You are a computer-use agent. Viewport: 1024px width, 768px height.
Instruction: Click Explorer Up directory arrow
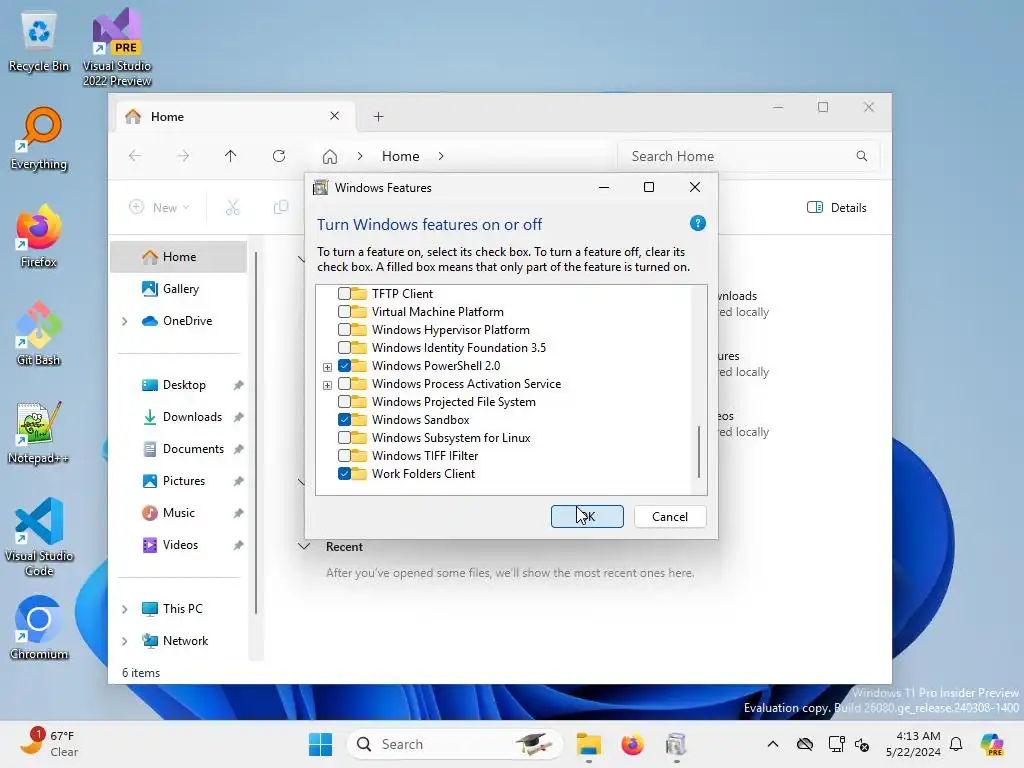[231, 156]
